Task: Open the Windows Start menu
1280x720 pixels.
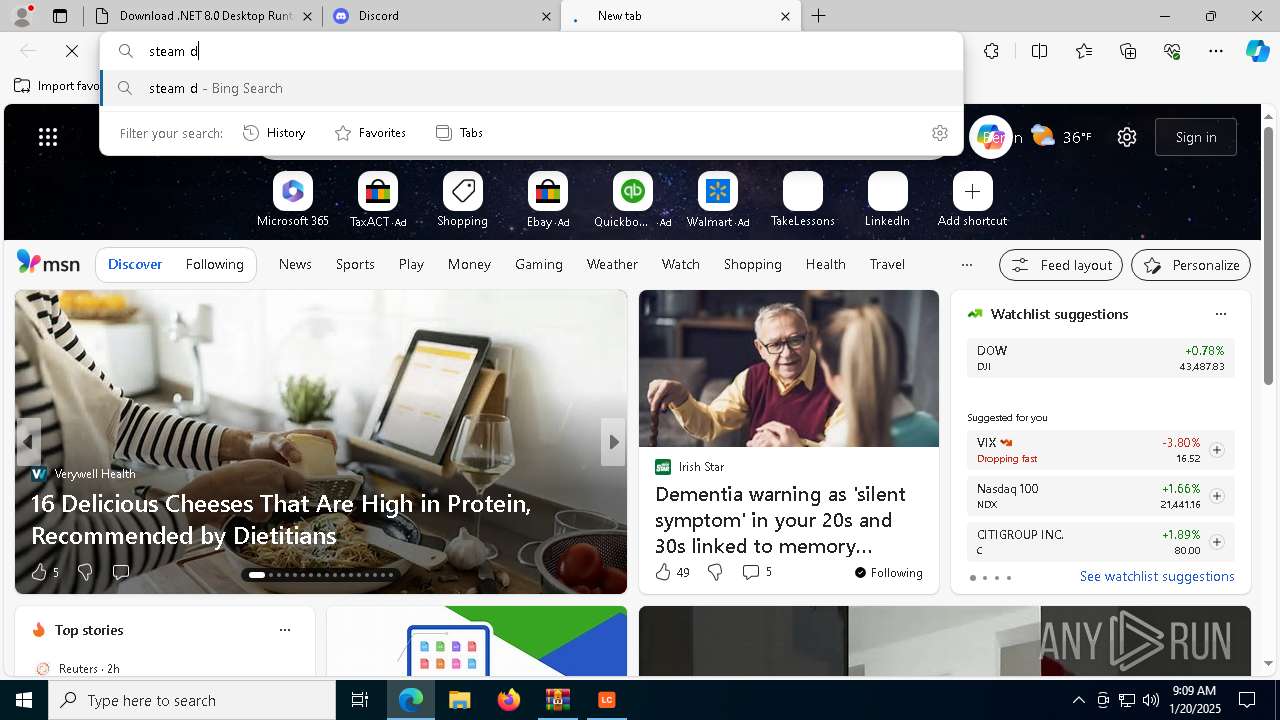Action: 24,700
